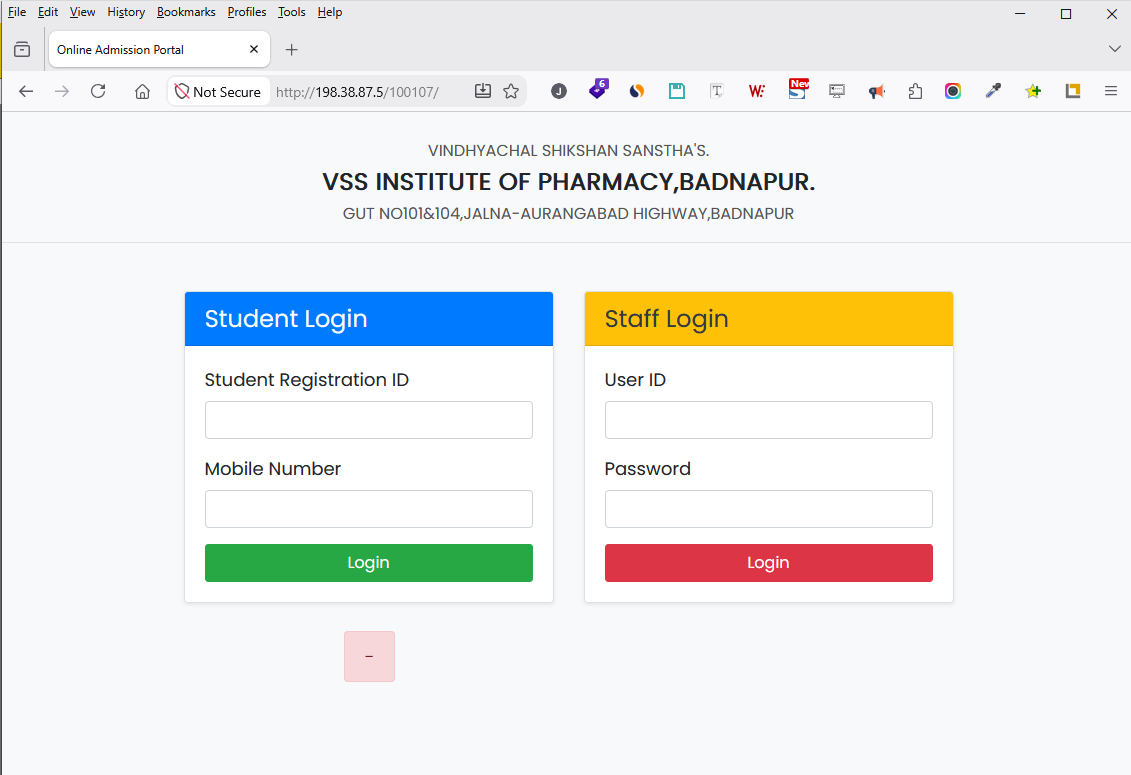Open the Firefox View icon
Image resolution: width=1131 pixels, height=775 pixels.
coord(22,49)
